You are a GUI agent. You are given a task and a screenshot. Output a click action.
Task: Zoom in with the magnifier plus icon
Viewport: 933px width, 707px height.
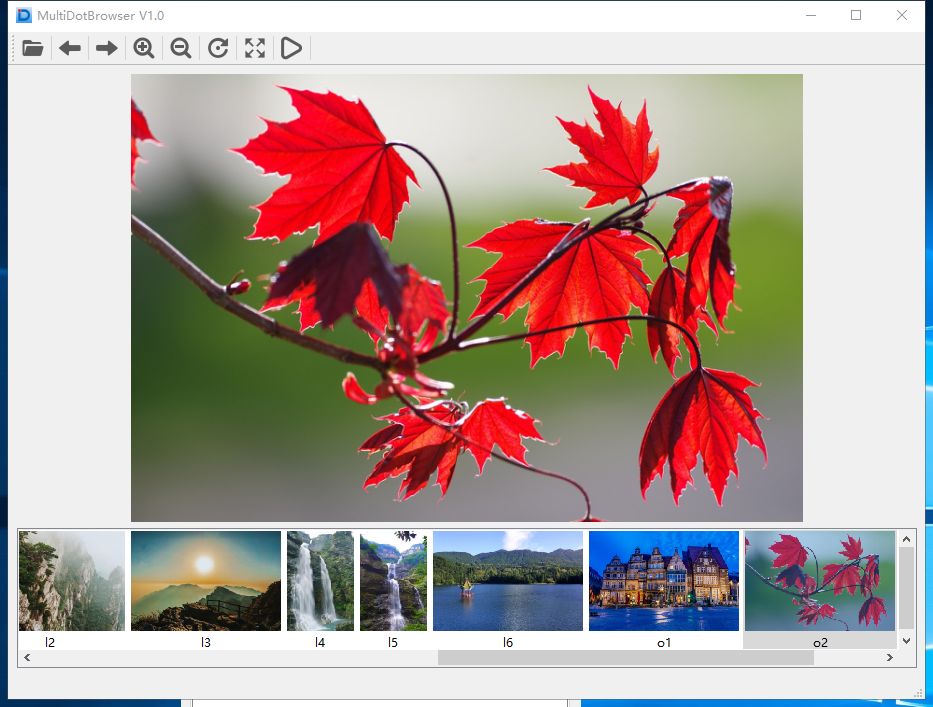[x=144, y=48]
